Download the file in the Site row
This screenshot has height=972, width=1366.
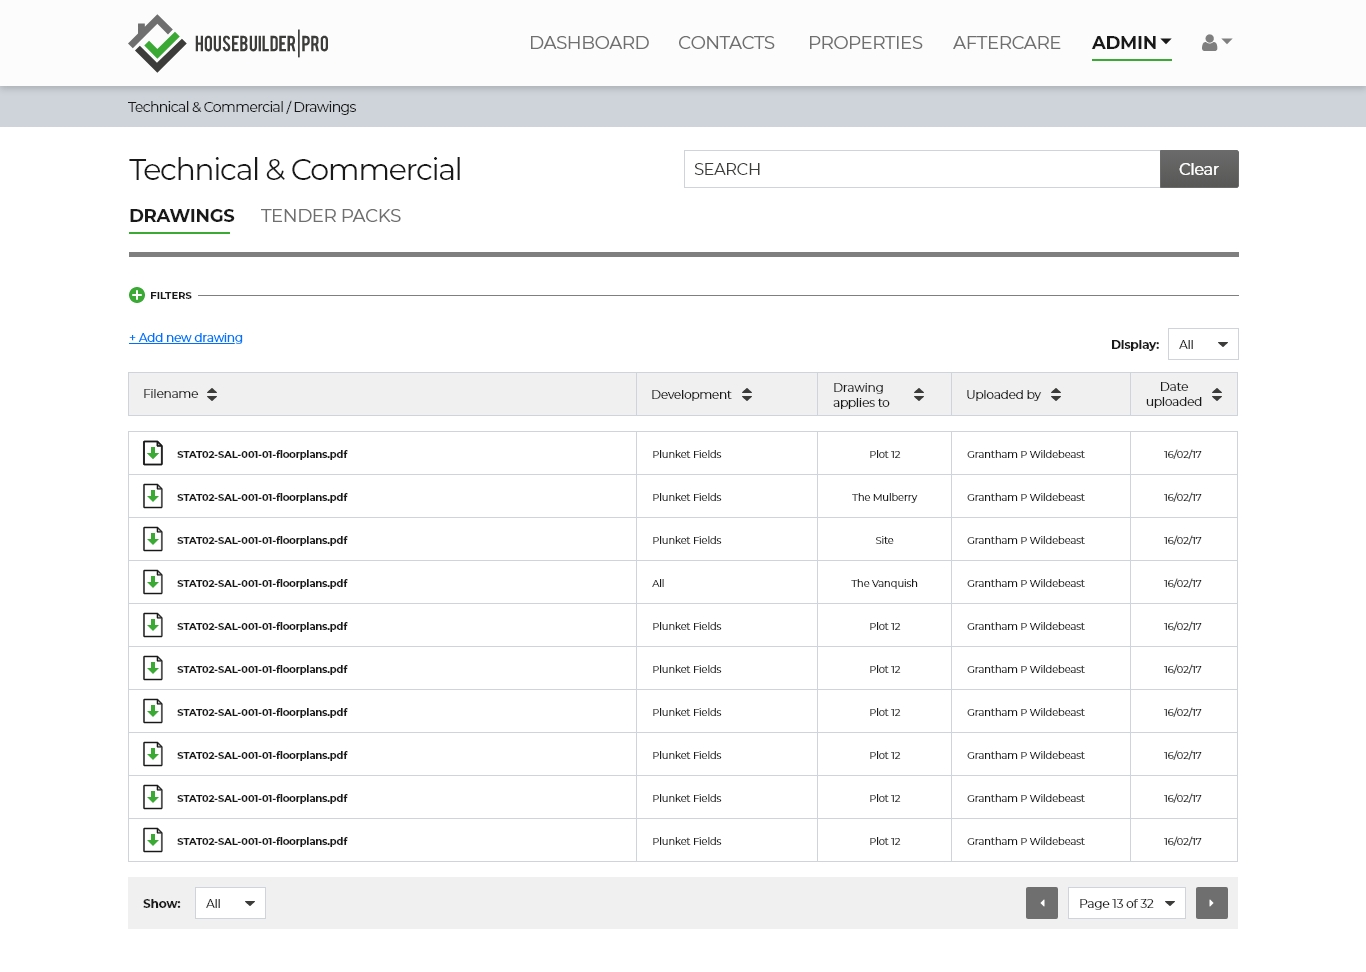click(x=153, y=540)
